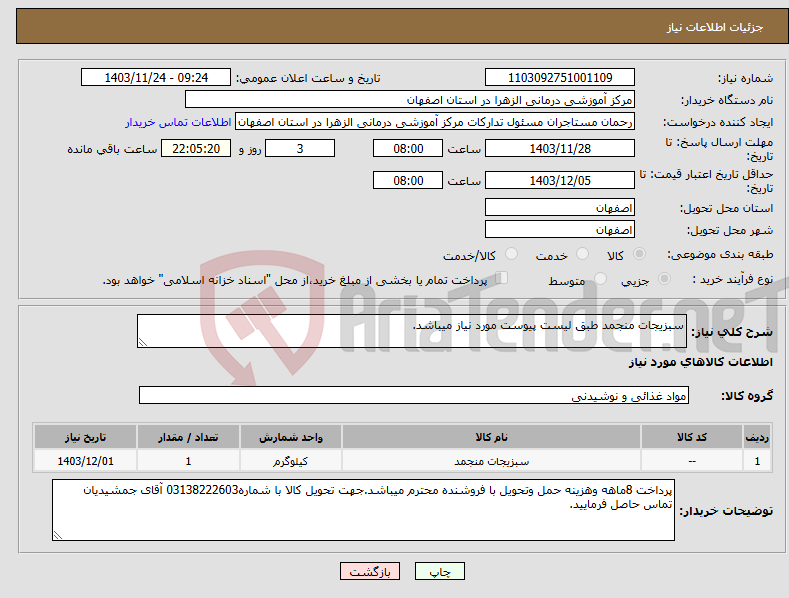Click the ردیف column header
This screenshot has height=598, width=789.
(757, 437)
